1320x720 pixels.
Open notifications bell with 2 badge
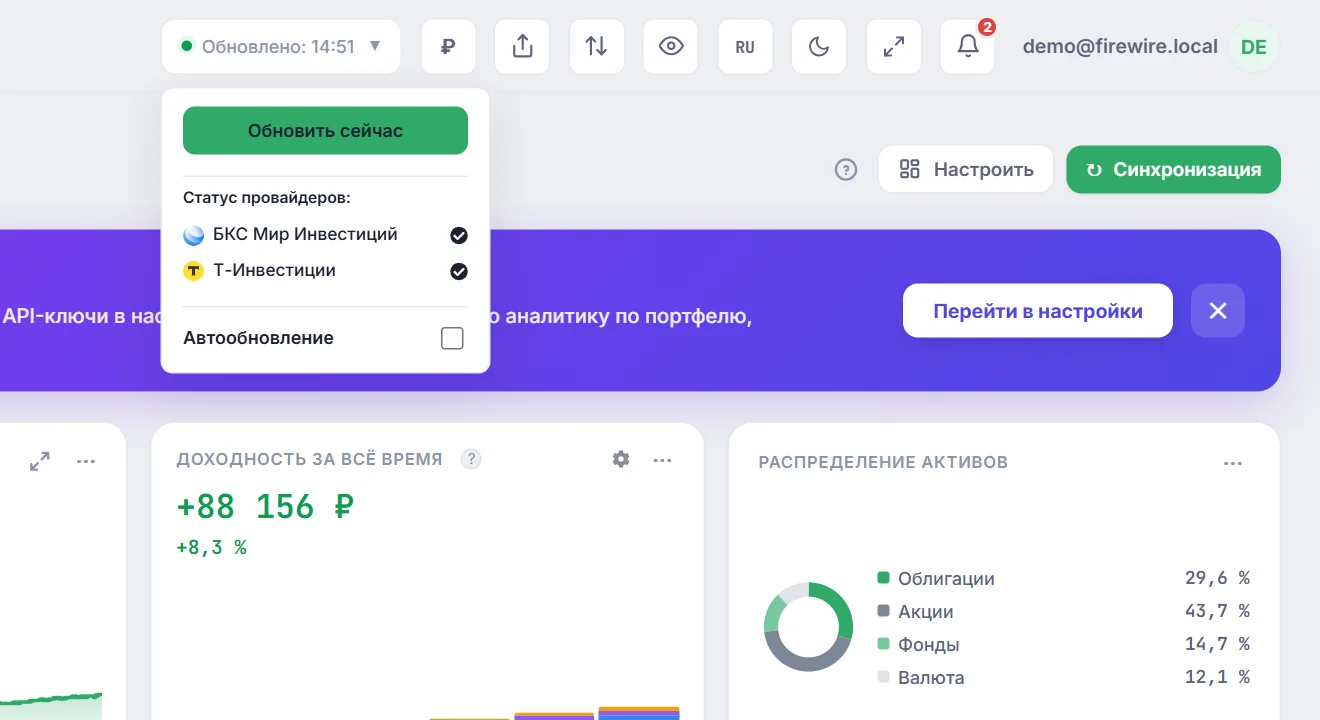[968, 46]
